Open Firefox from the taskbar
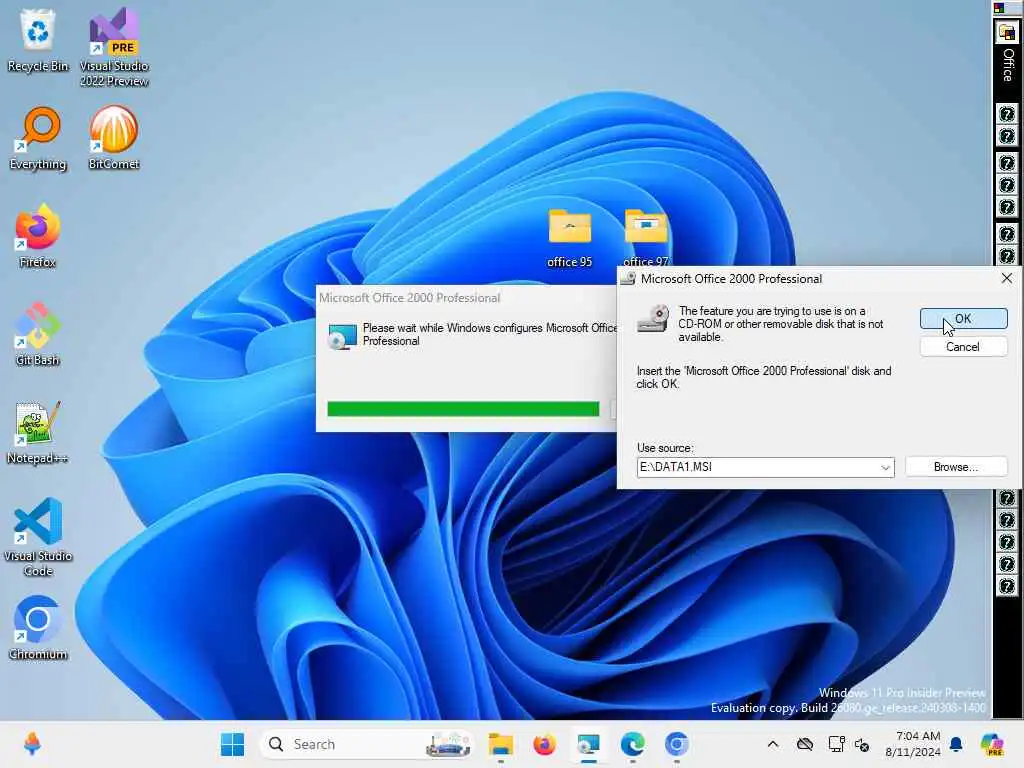 [545, 744]
